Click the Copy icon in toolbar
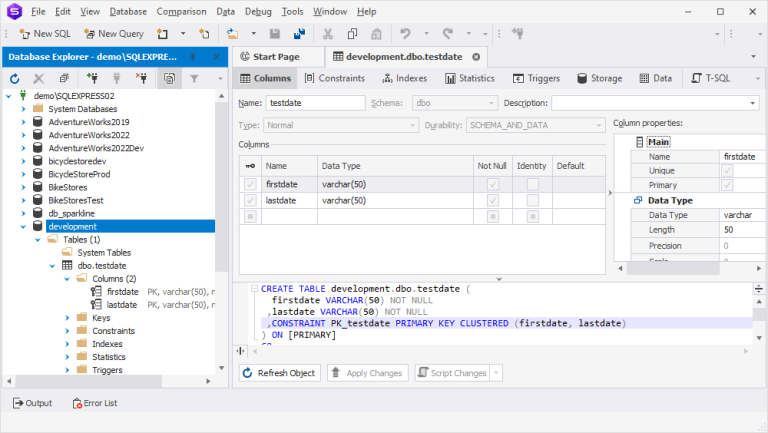768x433 pixels. (352, 34)
